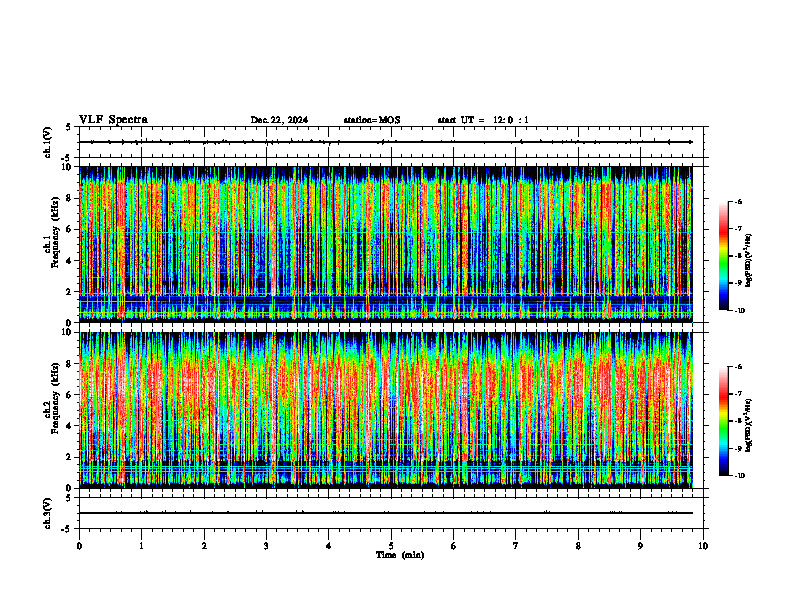The image size is (792, 612).
Task: Click the ch.1 color scale bar
Action: (x=723, y=256)
